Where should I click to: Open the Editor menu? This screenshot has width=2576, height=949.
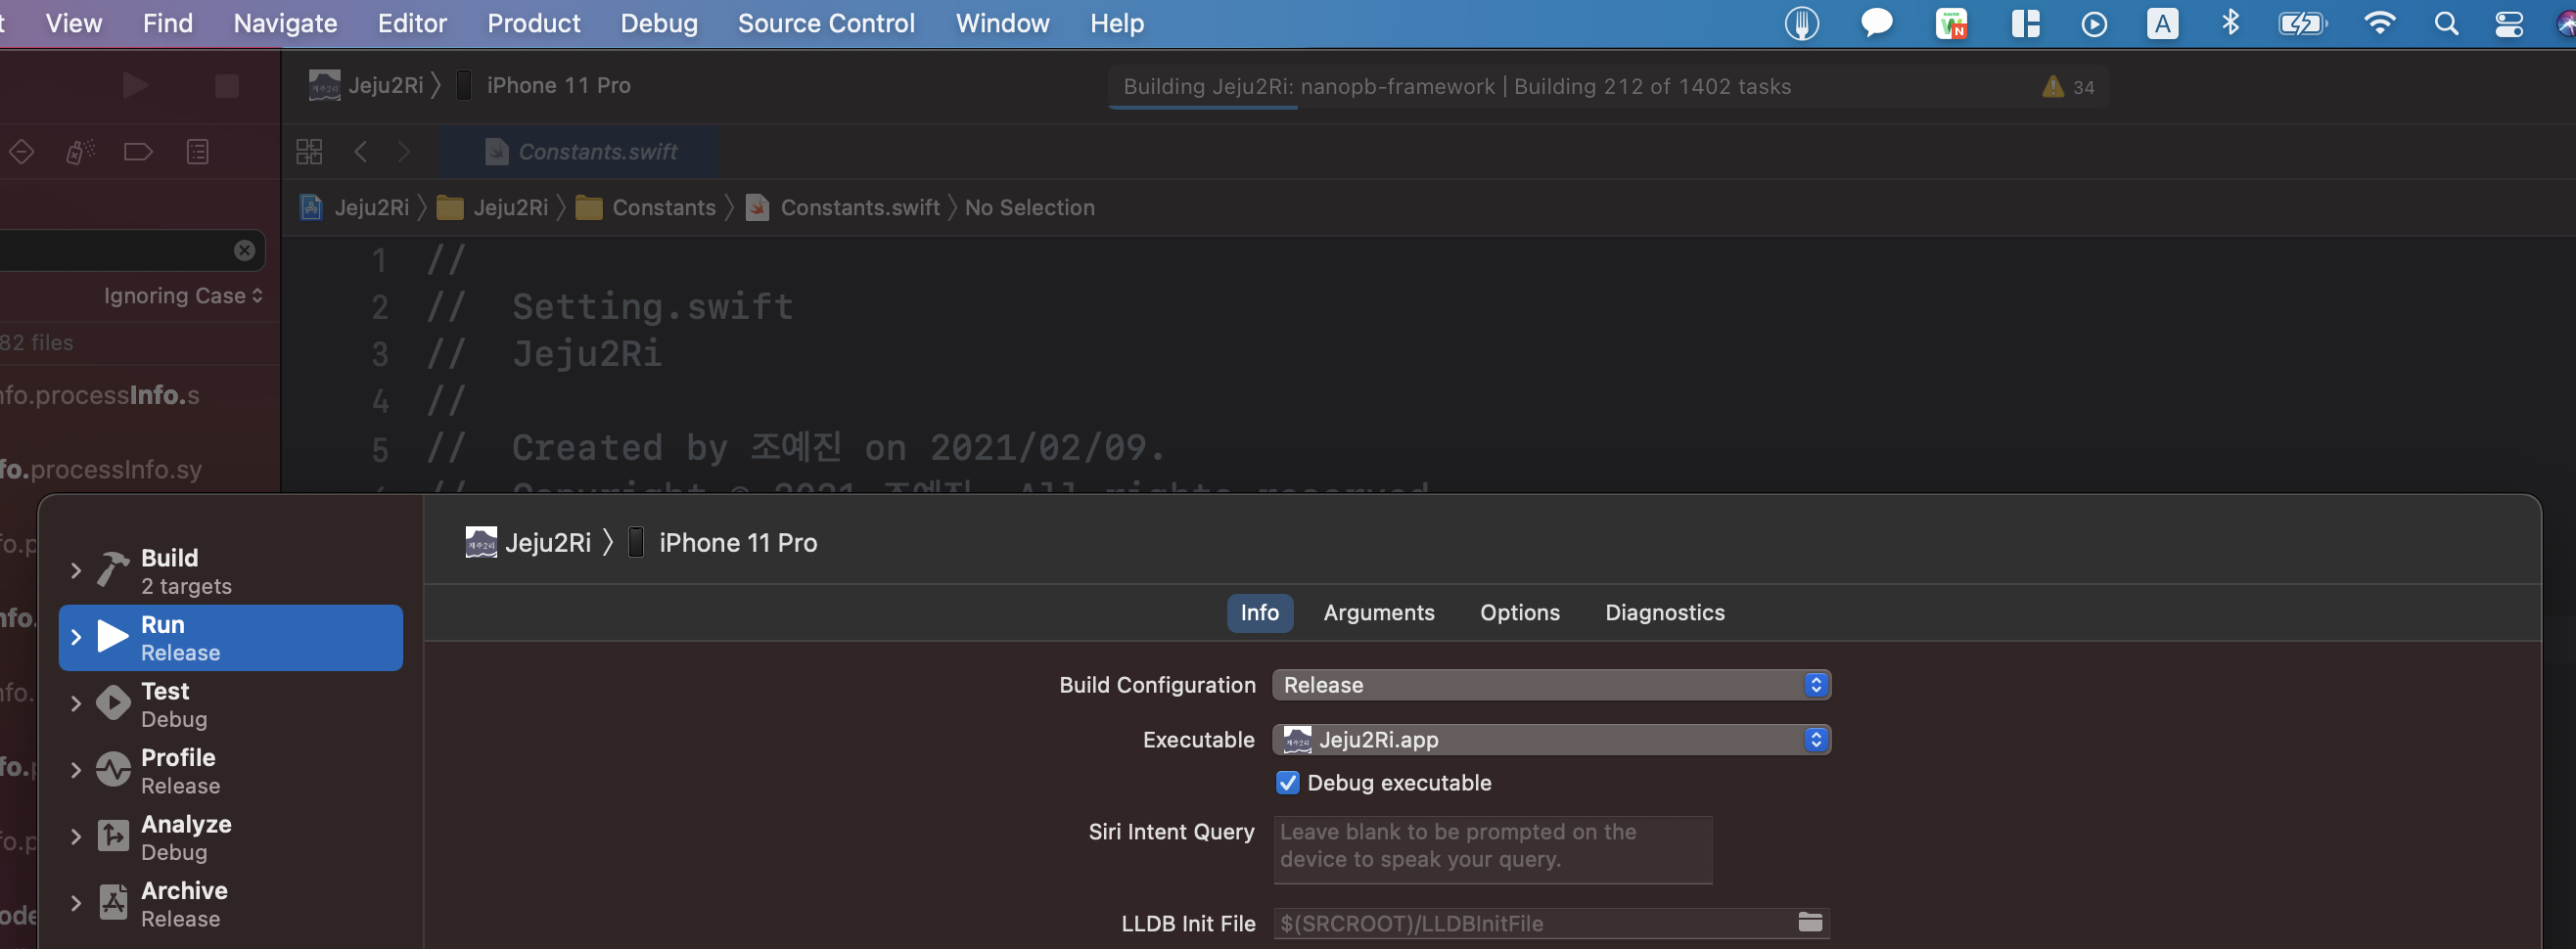pos(412,23)
